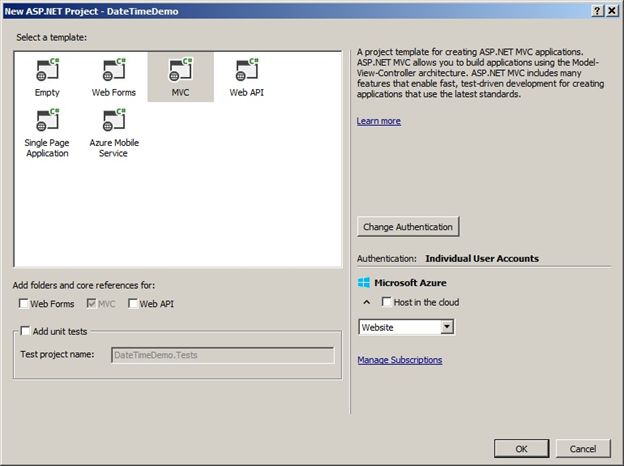
Task: Choose the Azure Mobile Service template
Action: (x=114, y=133)
